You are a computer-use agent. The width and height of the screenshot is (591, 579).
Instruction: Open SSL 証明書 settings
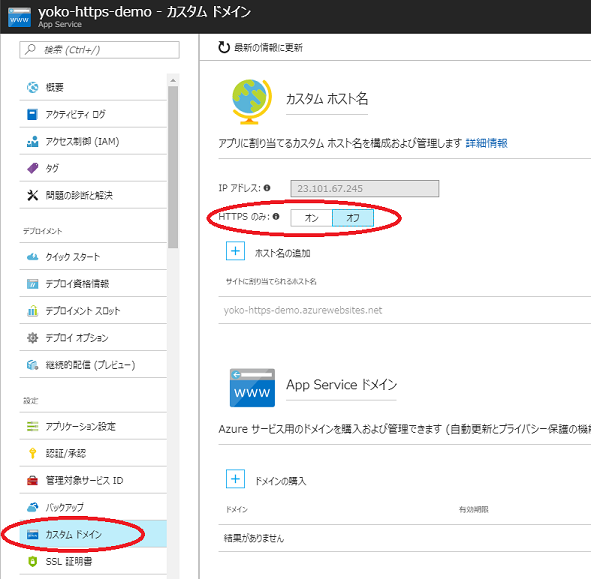93,561
